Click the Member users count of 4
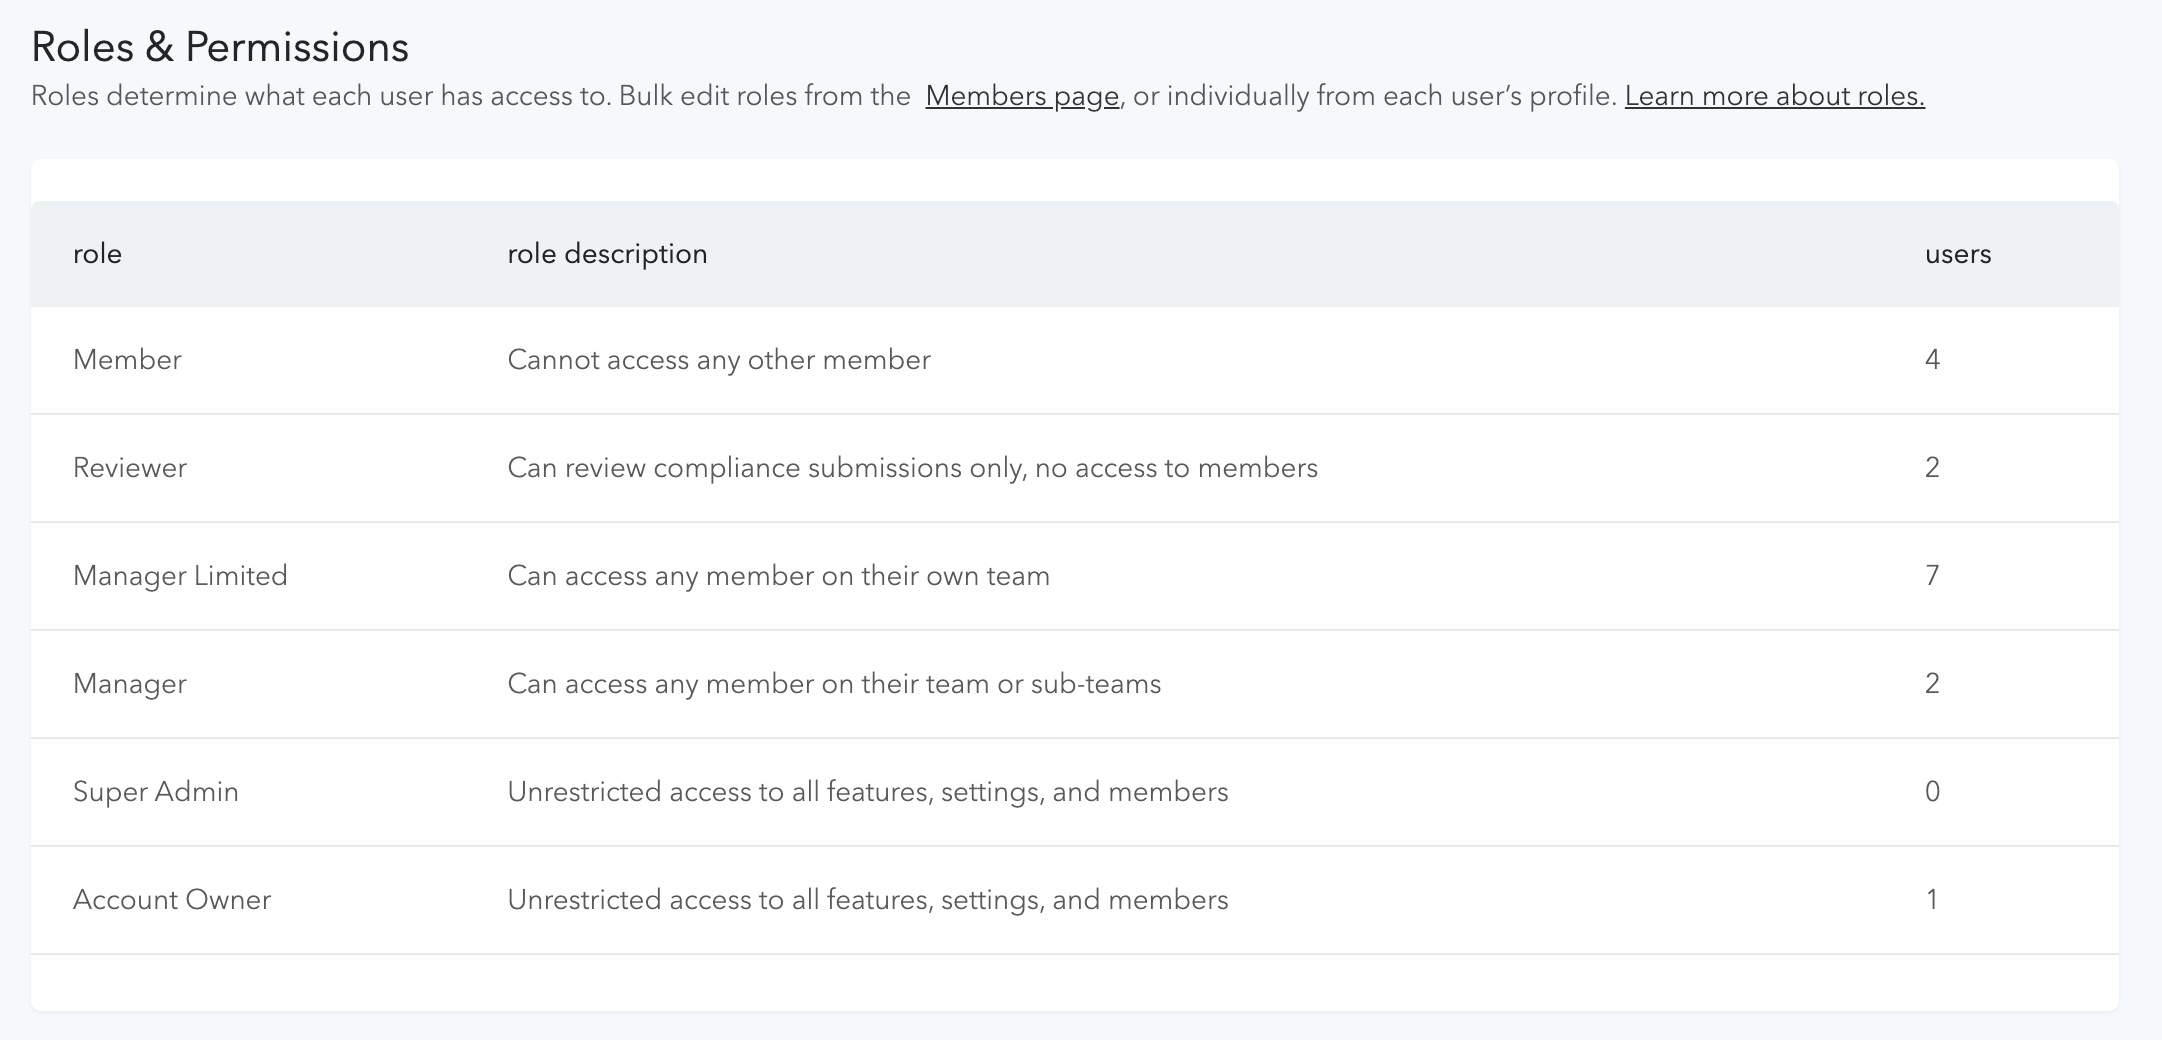This screenshot has height=1040, width=2162. 1932,360
